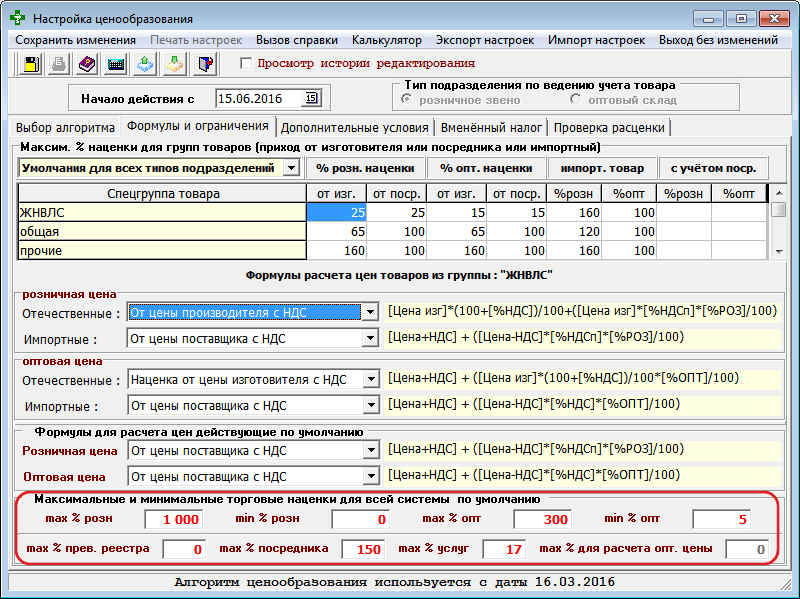Click '% розн. наценки' header button
The height and width of the screenshot is (599, 800).
click(365, 168)
